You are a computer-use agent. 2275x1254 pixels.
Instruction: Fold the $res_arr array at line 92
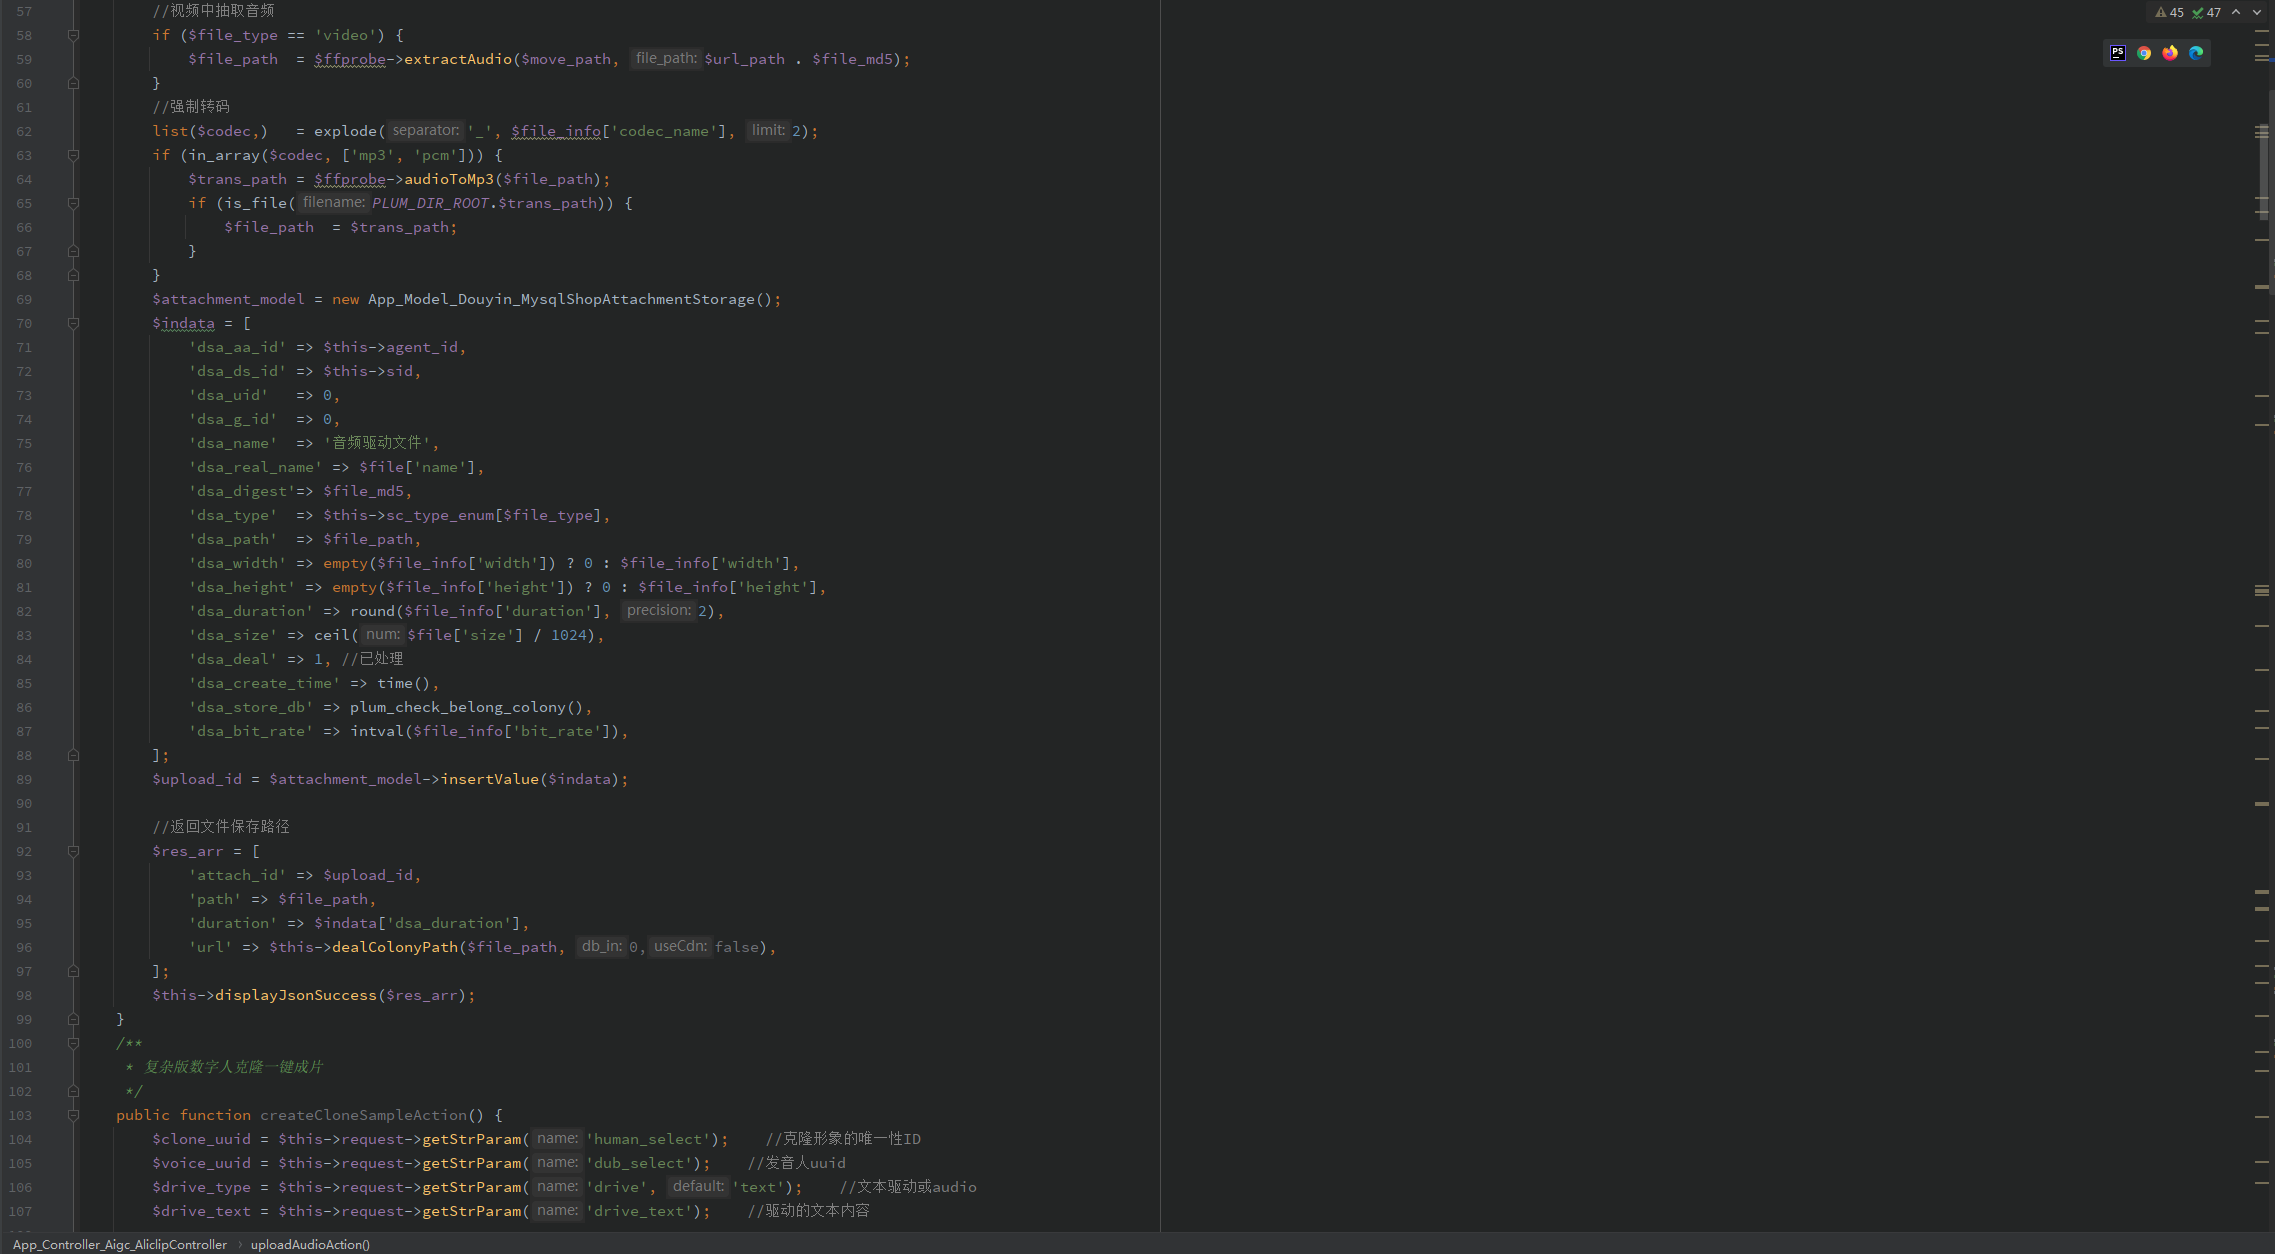coord(73,851)
